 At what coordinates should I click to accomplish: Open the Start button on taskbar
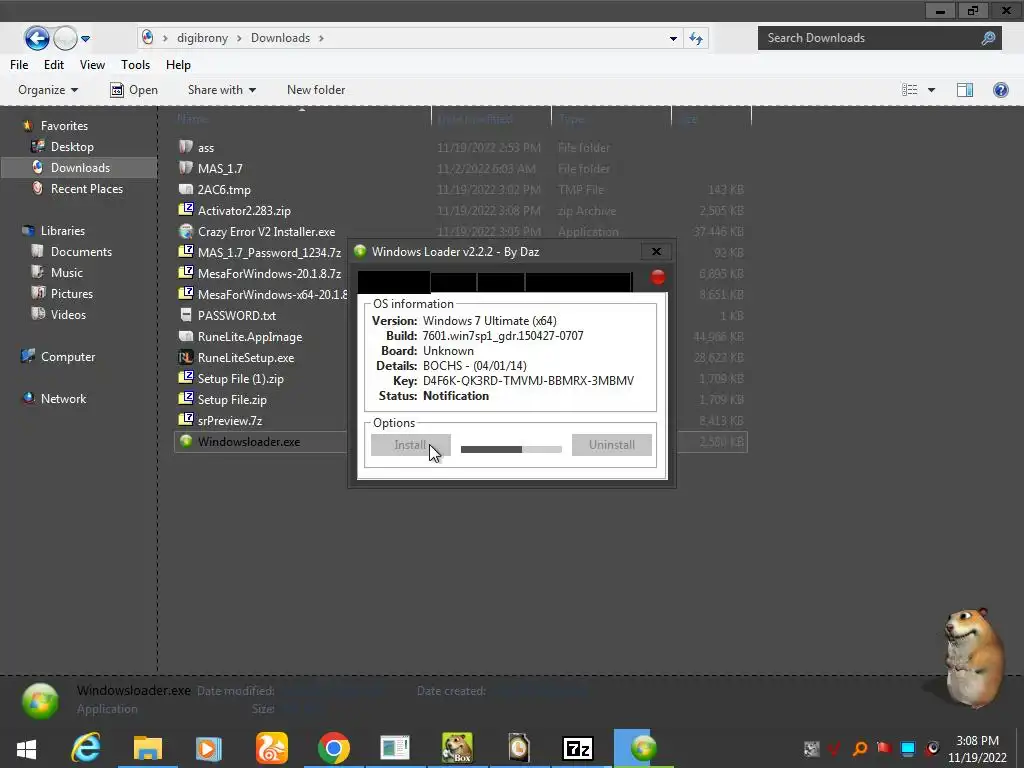point(27,748)
